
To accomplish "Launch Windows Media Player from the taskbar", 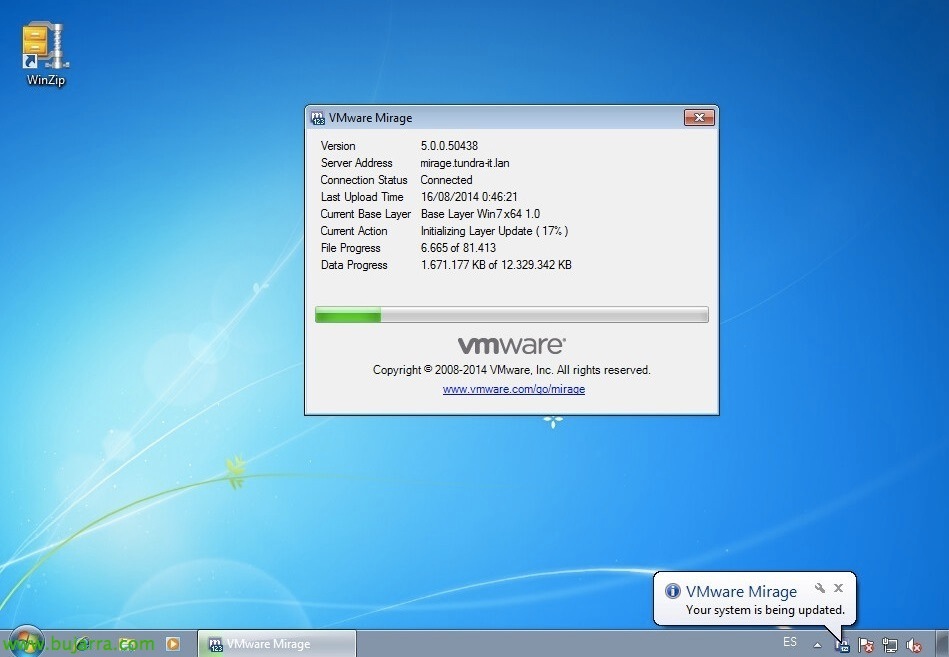I will pyautogui.click(x=173, y=644).
